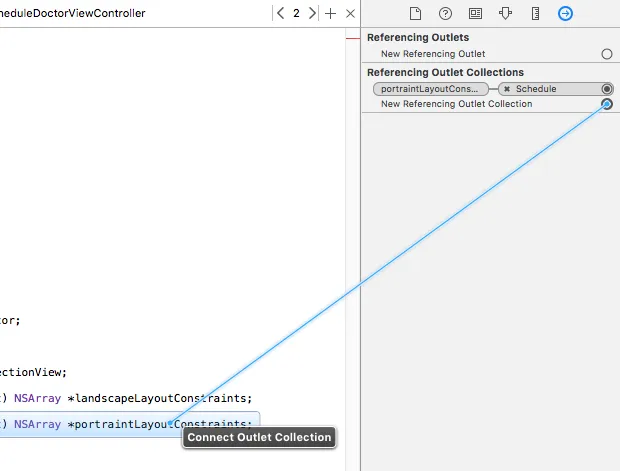The height and width of the screenshot is (471, 620).
Task: Select the portraintLayoutCons... connection pill
Action: click(x=431, y=89)
